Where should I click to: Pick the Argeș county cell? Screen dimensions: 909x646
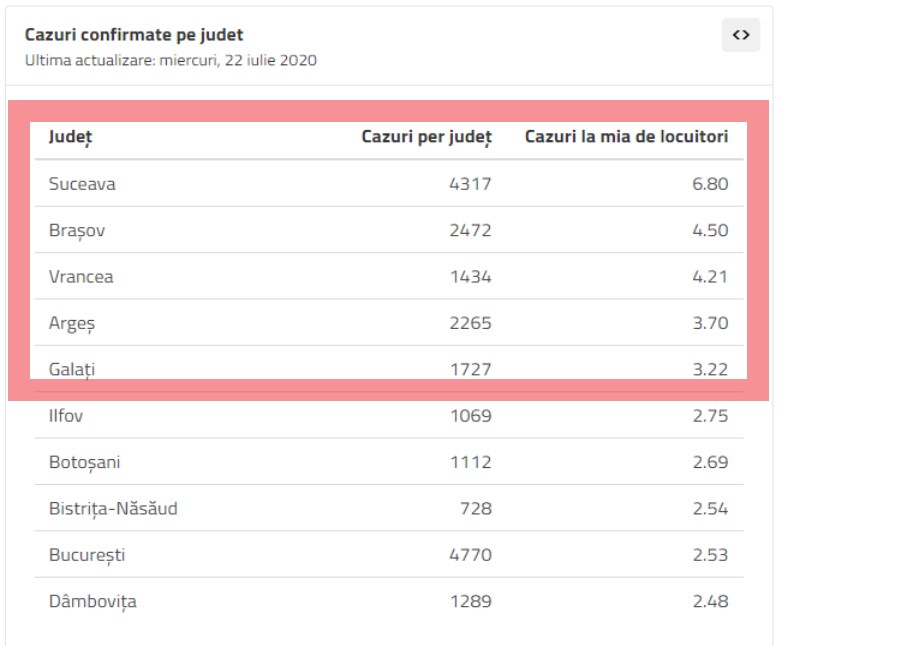(x=70, y=323)
